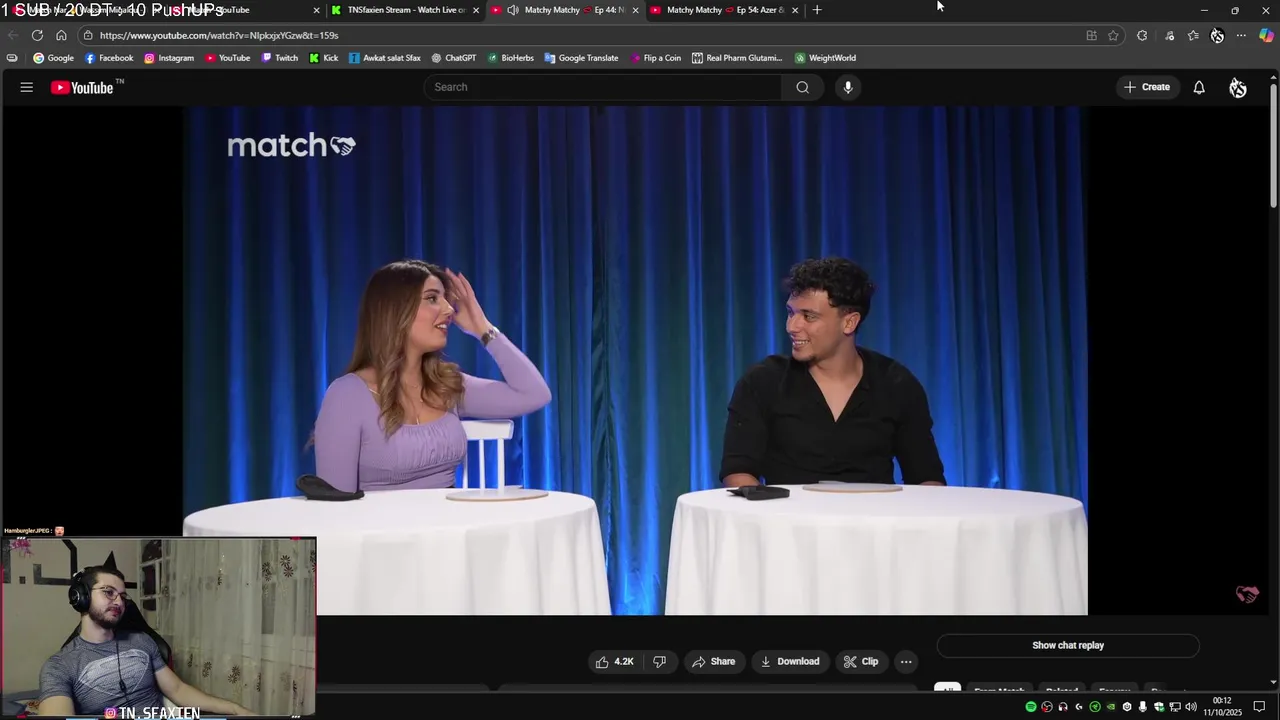Dislike the video with the thumbs-down button
The image size is (1280, 720).
pos(660,661)
